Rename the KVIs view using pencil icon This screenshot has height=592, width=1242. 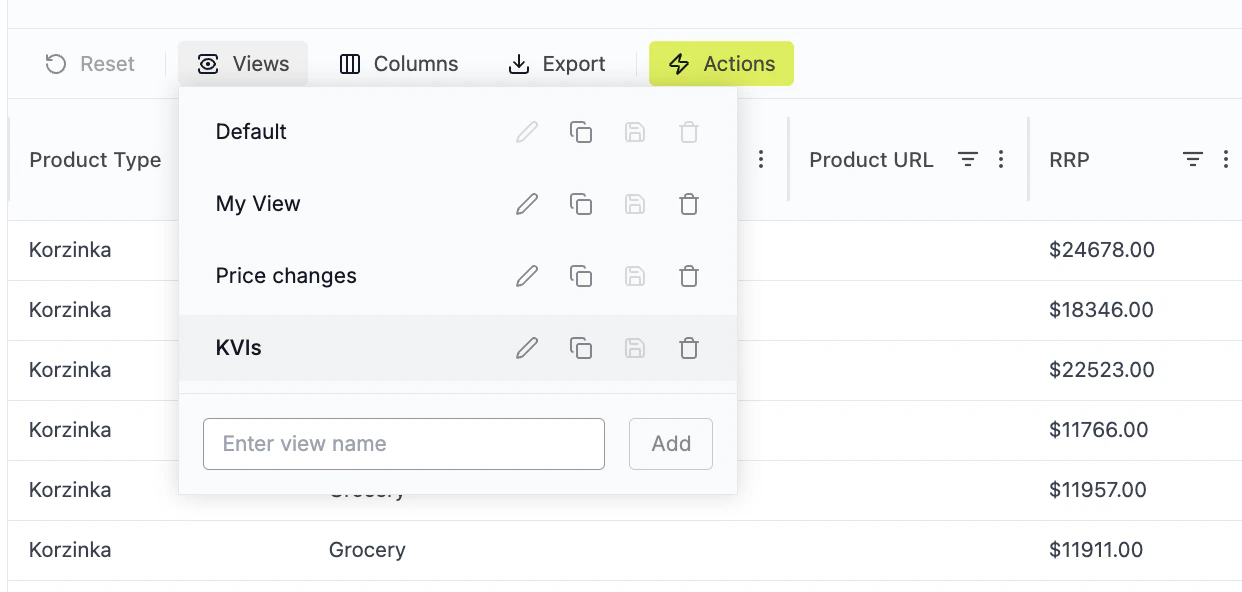527,348
